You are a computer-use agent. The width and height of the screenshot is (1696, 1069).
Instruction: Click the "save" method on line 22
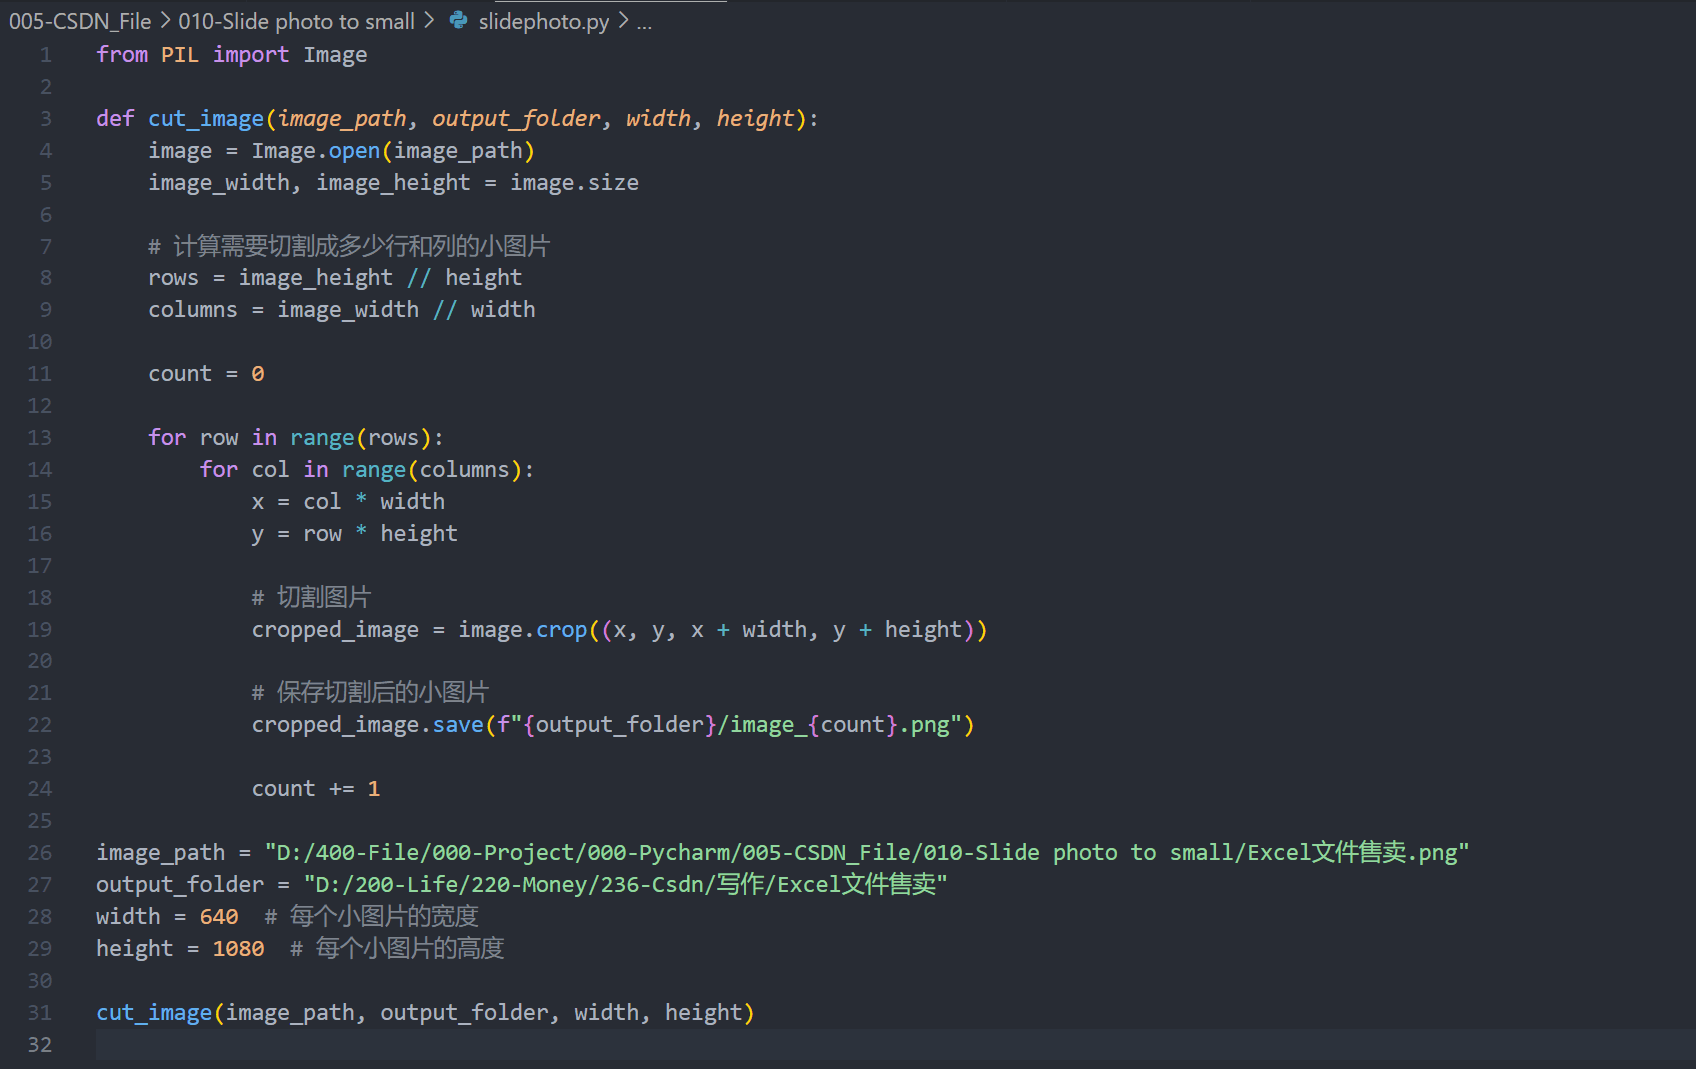(x=458, y=725)
